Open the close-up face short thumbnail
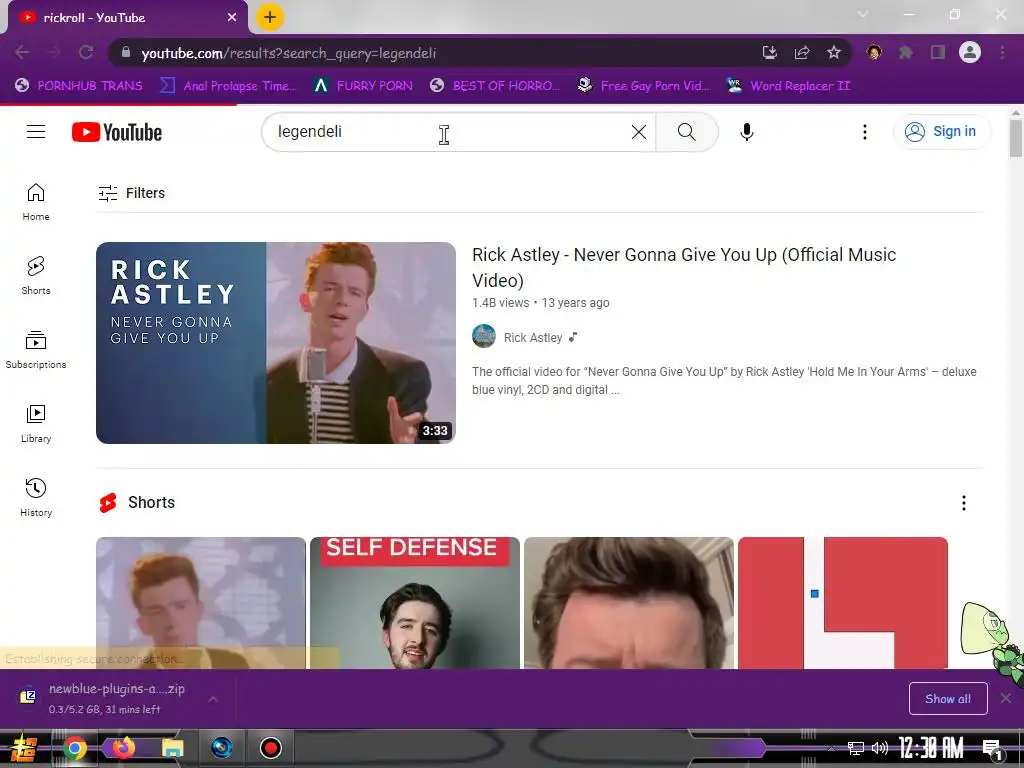The width and height of the screenshot is (1024, 768). pyautogui.click(x=629, y=603)
